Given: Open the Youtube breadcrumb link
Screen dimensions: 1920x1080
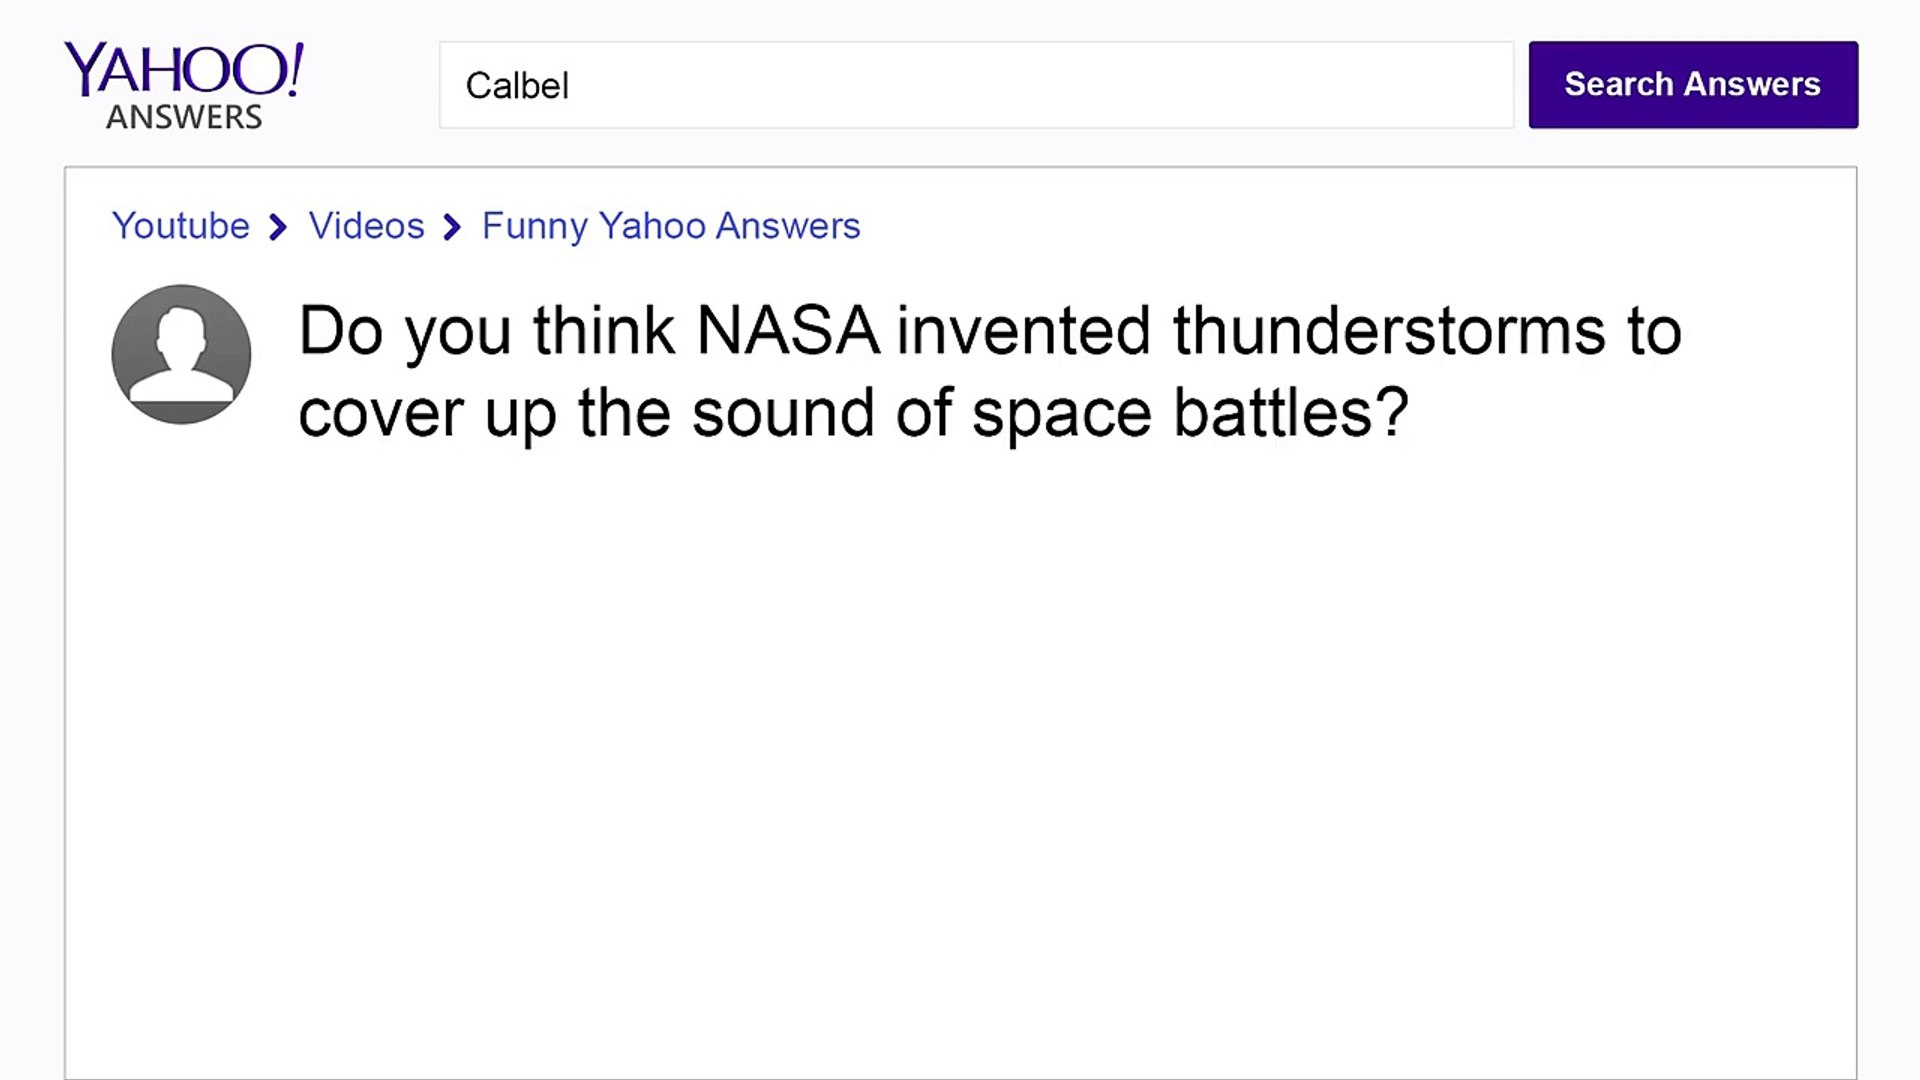Looking at the screenshot, I should (181, 226).
